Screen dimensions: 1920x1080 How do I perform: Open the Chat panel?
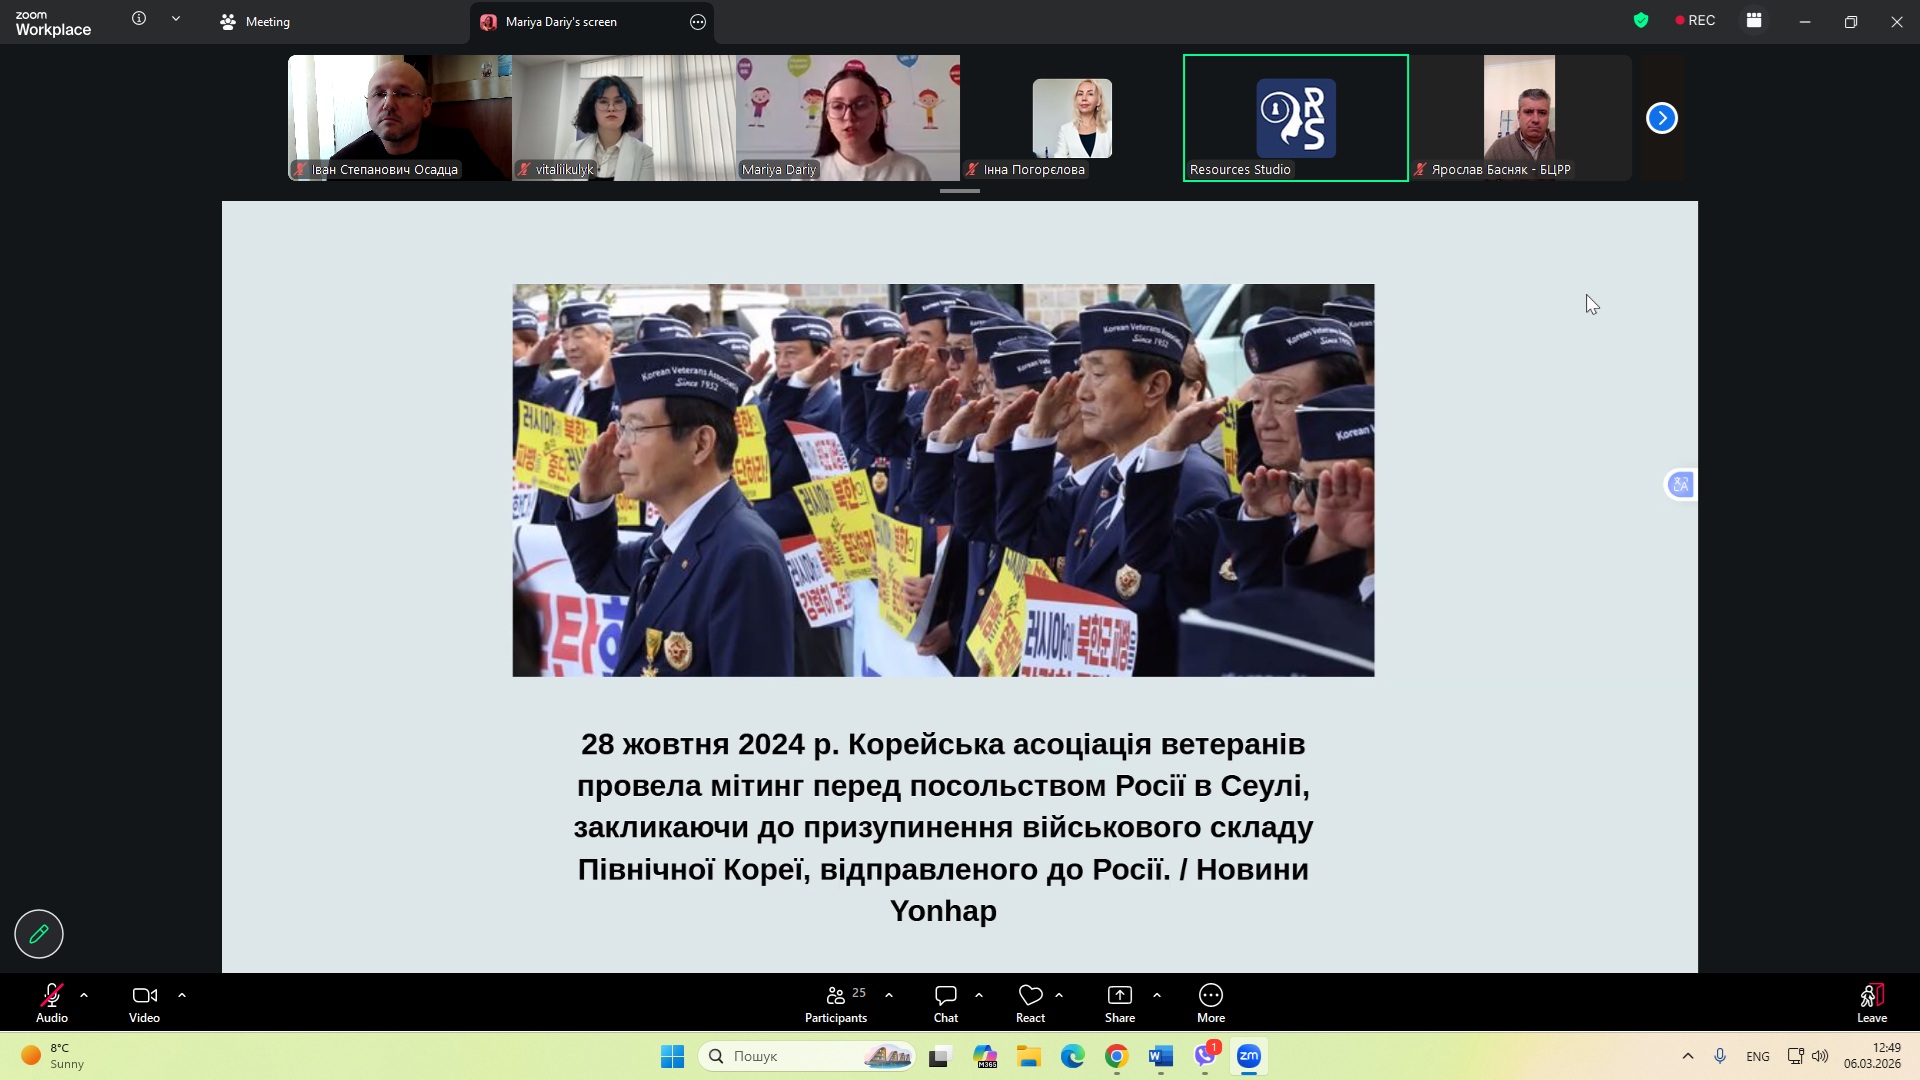(946, 1003)
